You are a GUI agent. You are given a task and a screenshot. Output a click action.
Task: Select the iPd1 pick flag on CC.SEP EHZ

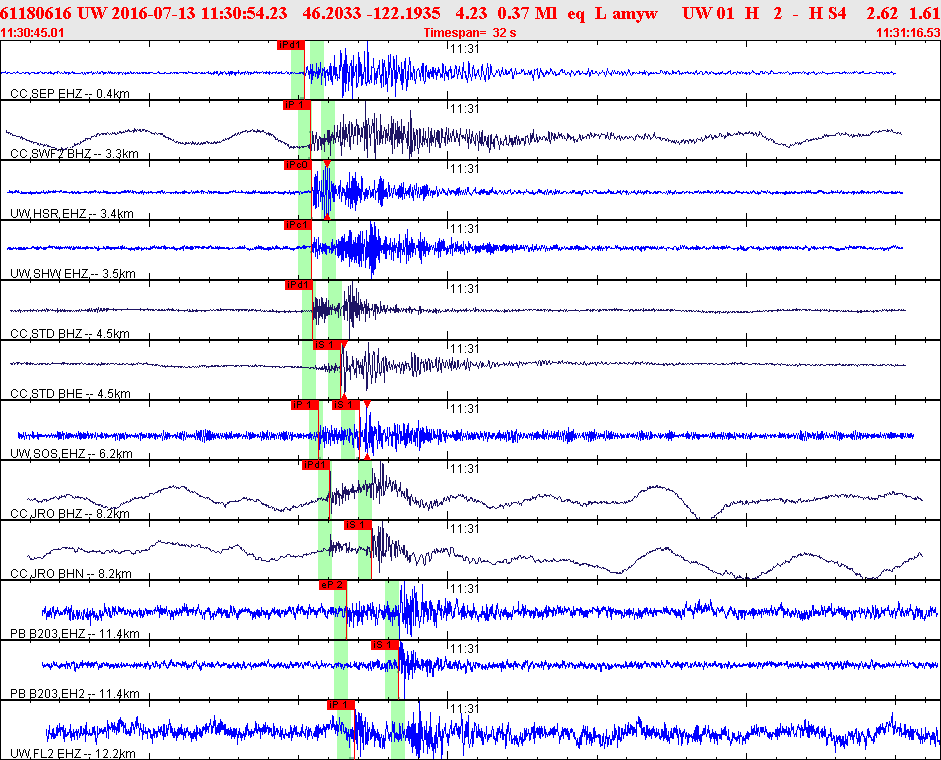pyautogui.click(x=291, y=45)
